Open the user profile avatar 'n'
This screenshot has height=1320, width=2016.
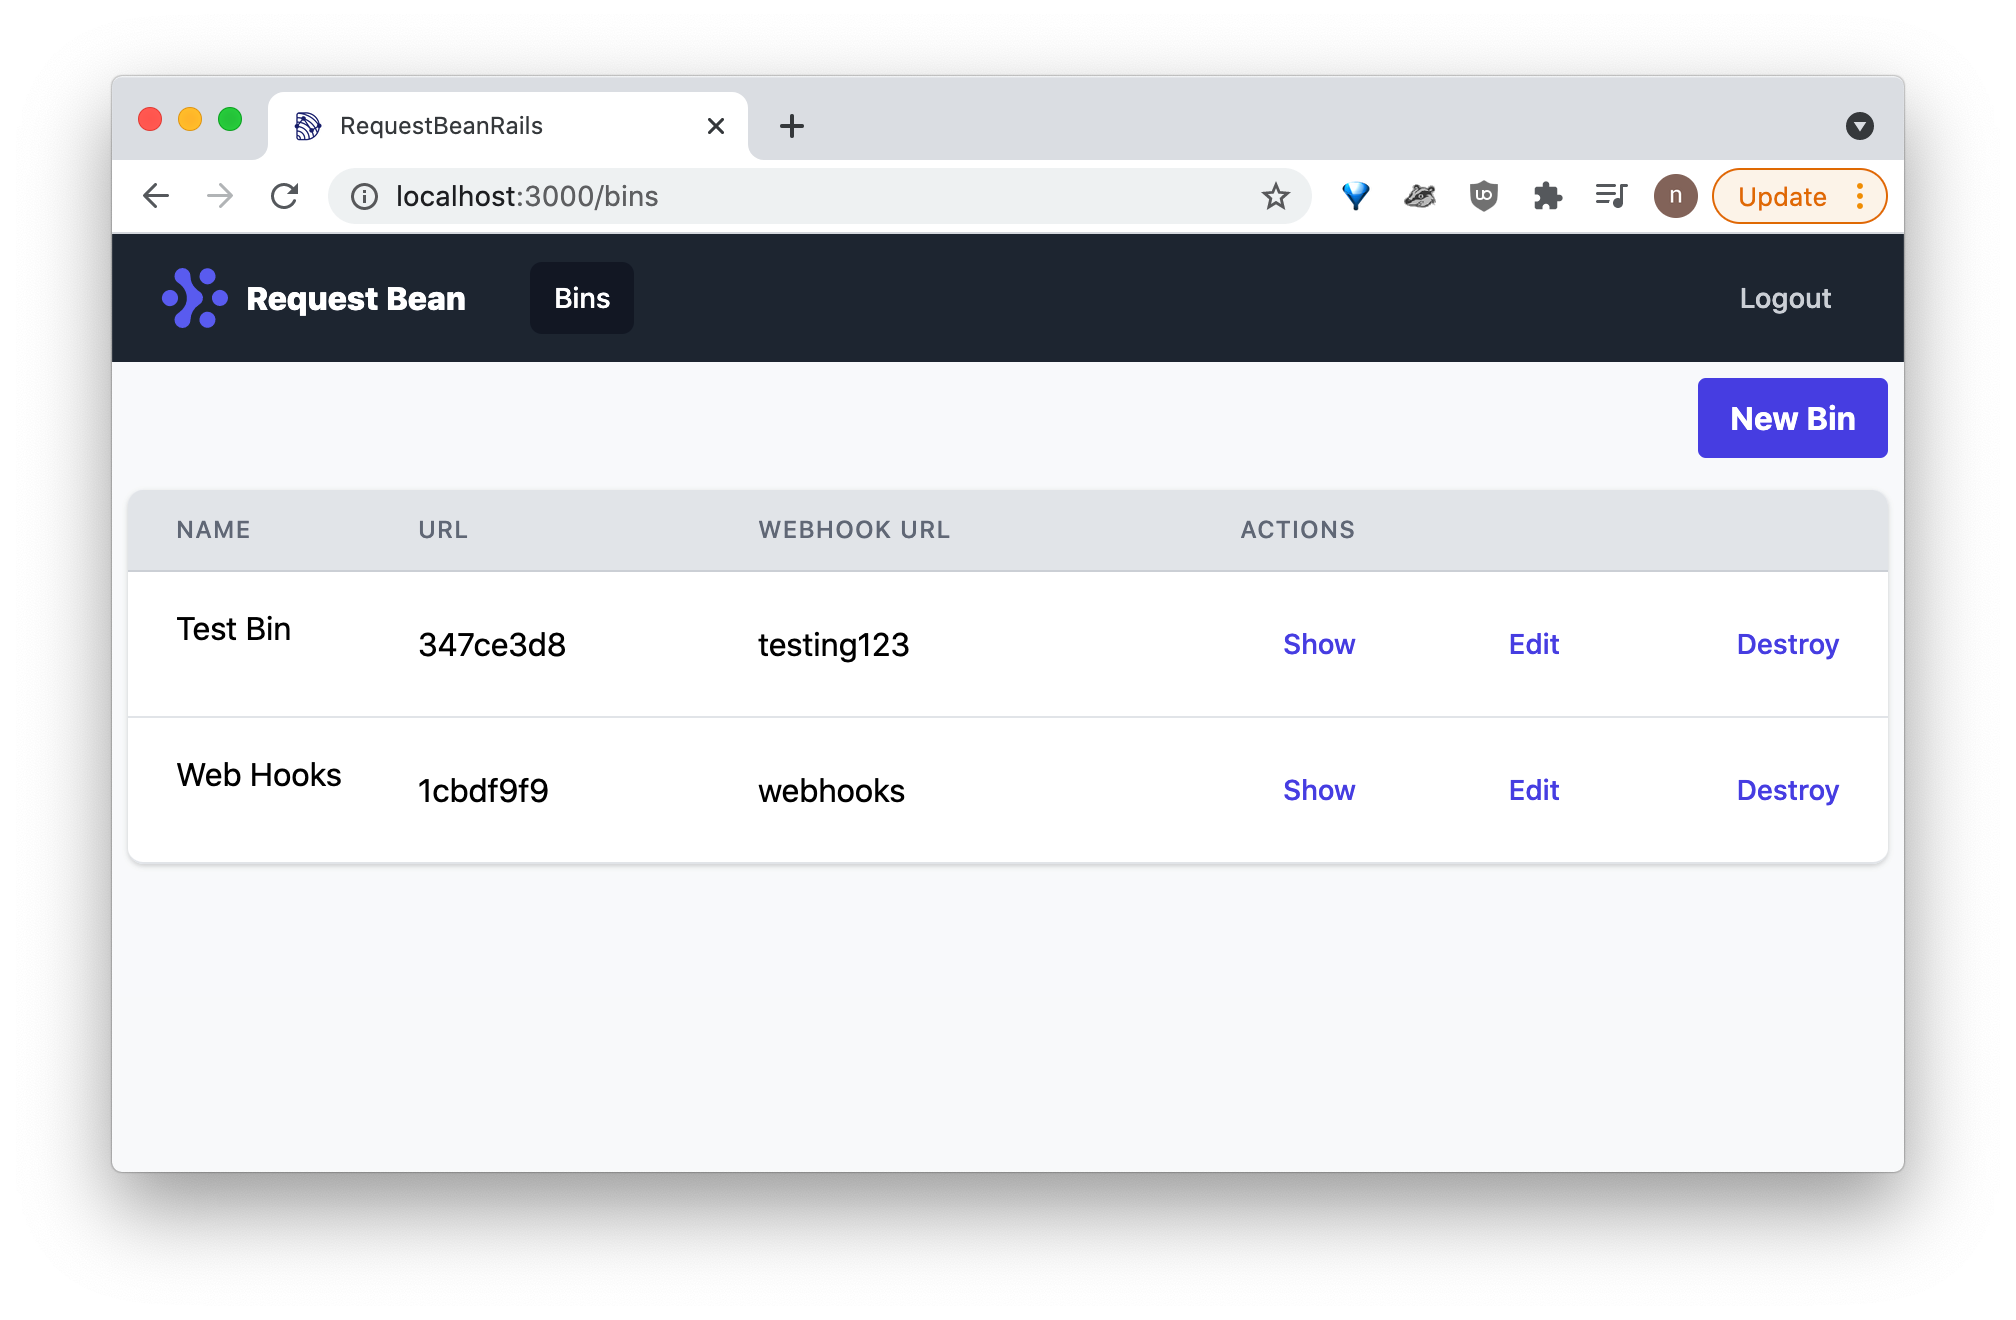pyautogui.click(x=1675, y=196)
